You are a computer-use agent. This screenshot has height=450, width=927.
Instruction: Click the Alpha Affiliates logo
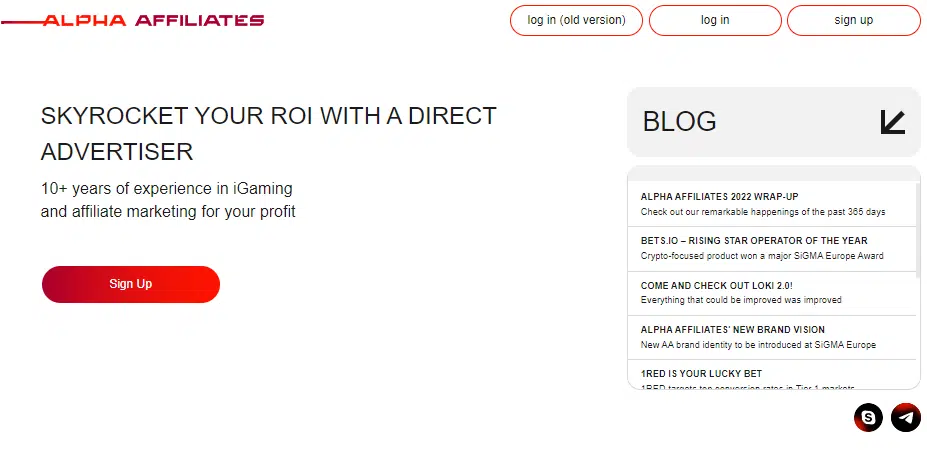point(154,20)
